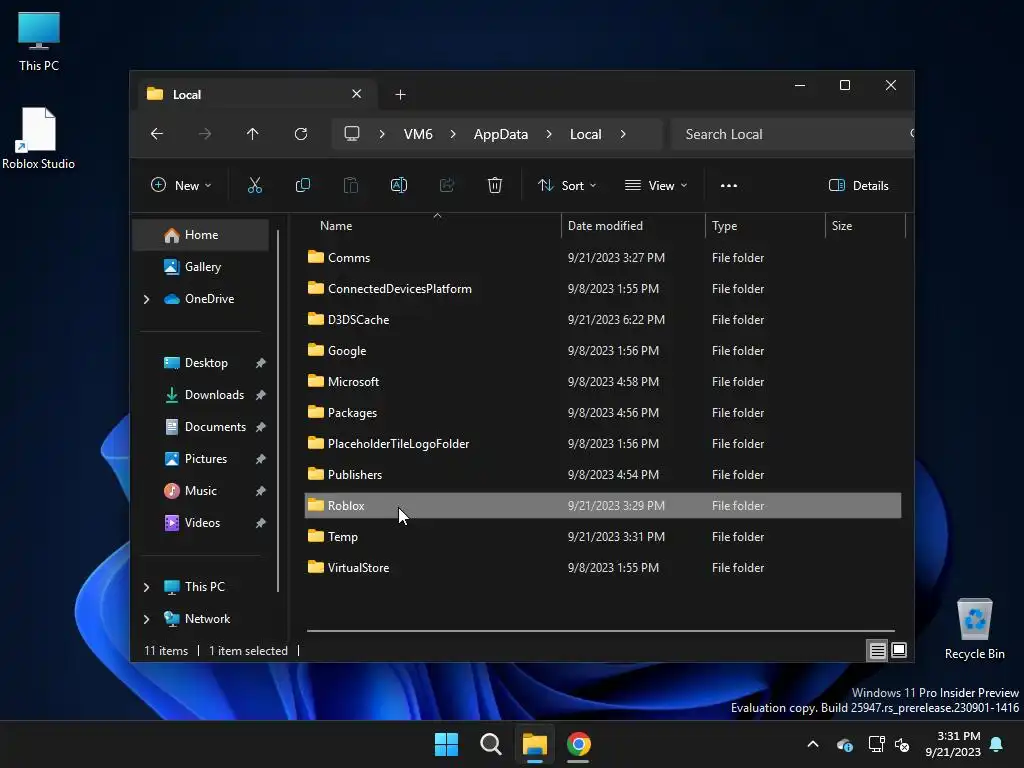Show hidden tray icons chevron

pyautogui.click(x=813, y=744)
